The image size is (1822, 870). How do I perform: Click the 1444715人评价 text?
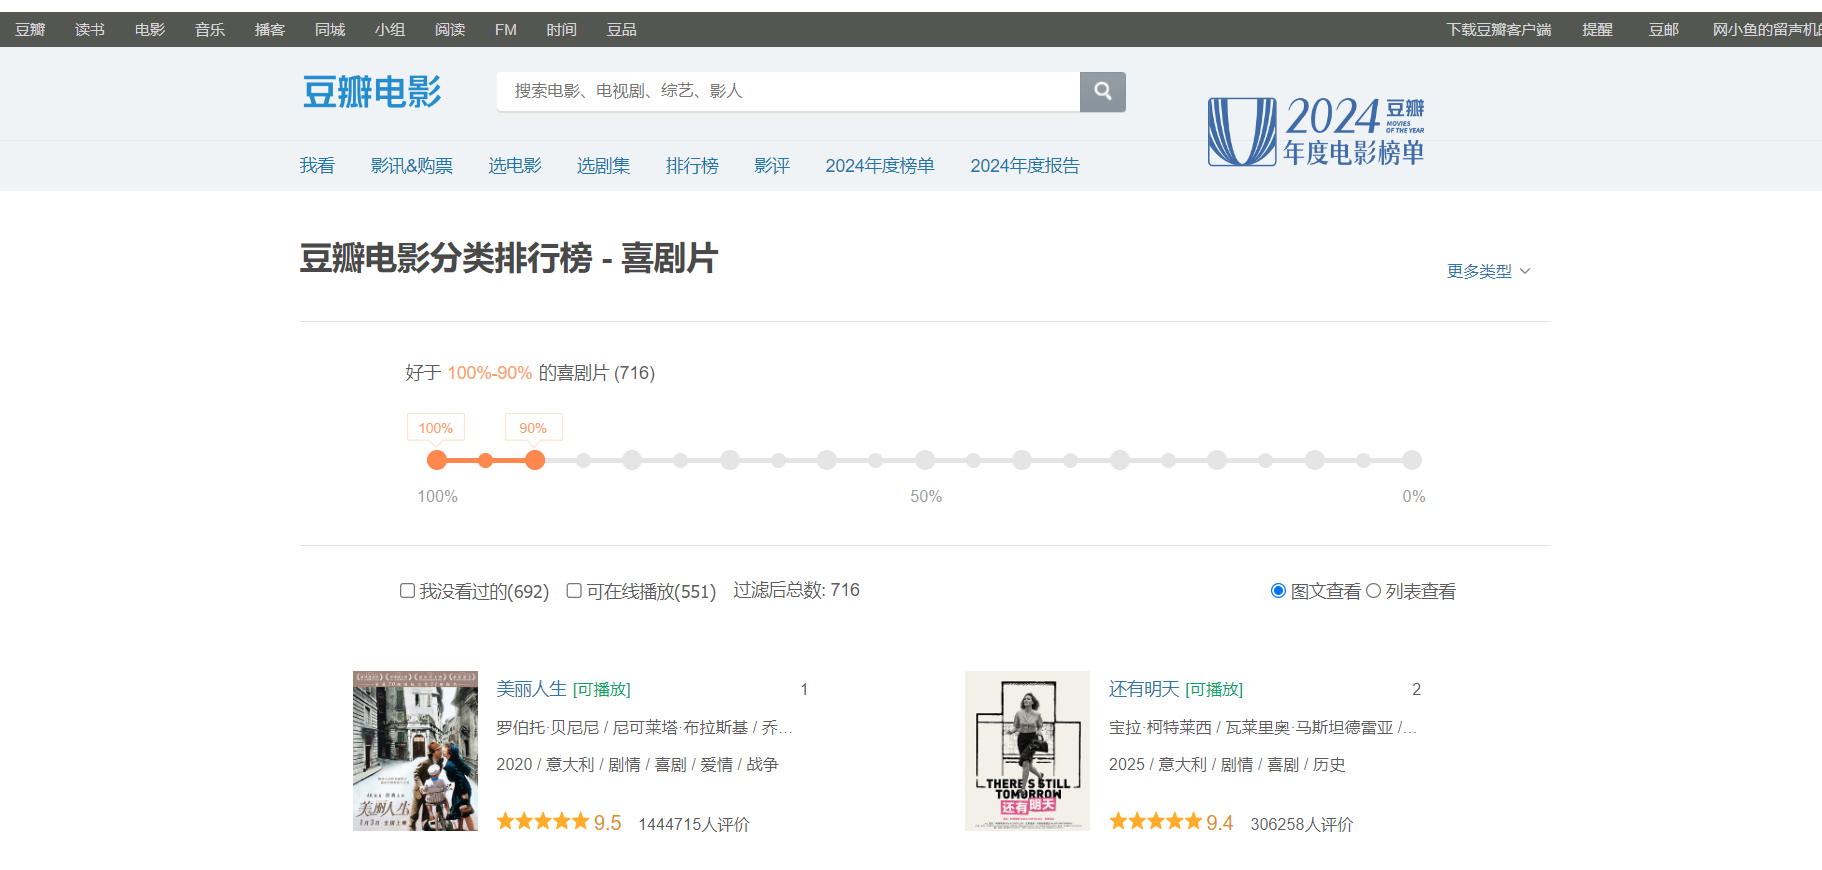pyautogui.click(x=694, y=824)
